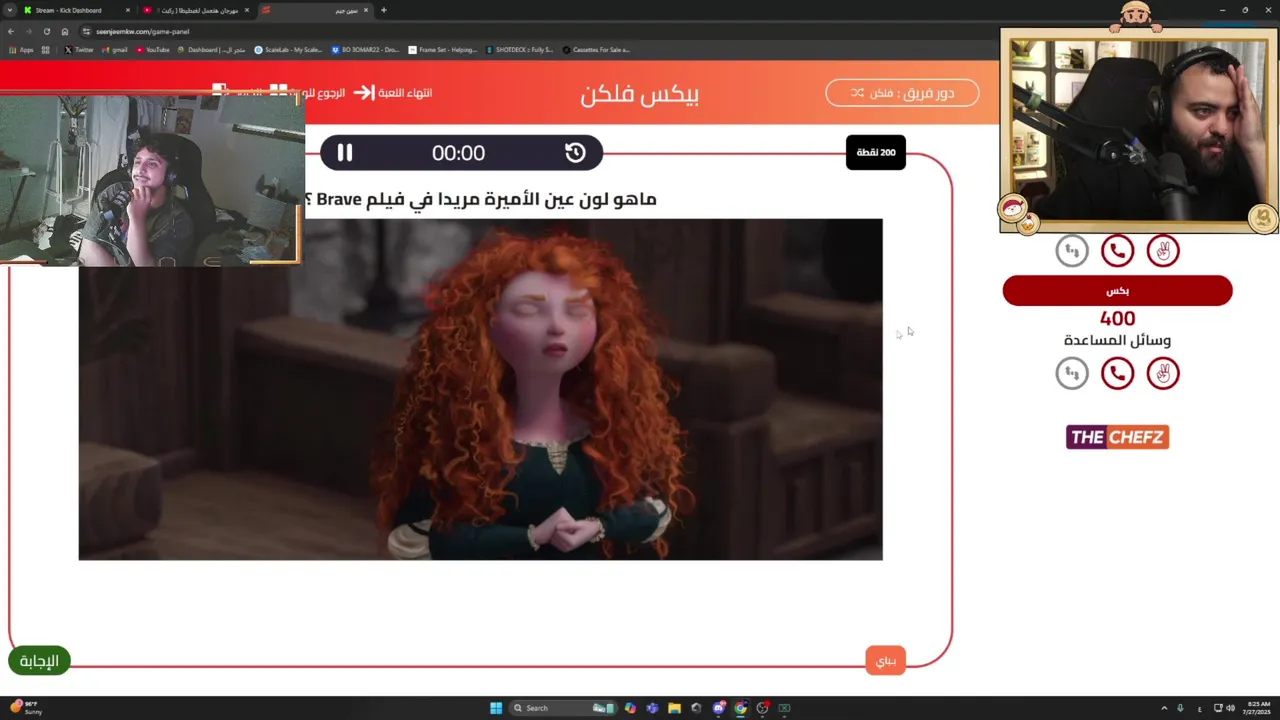Open the Twitter bookmark
The height and width of the screenshot is (720, 1280).
click(x=79, y=49)
